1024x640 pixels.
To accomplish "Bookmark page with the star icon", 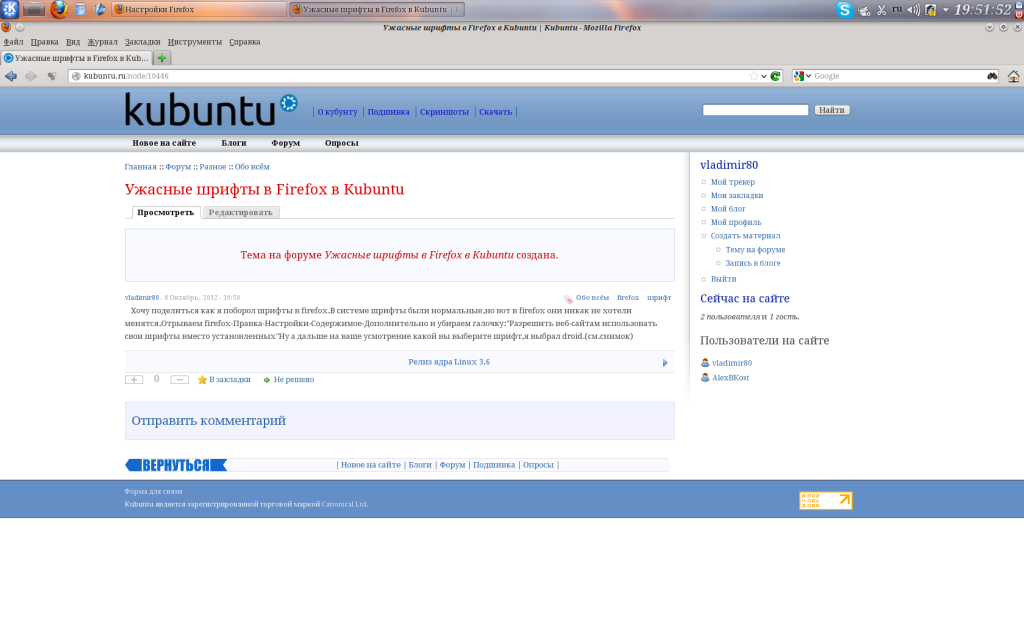I will [x=754, y=76].
